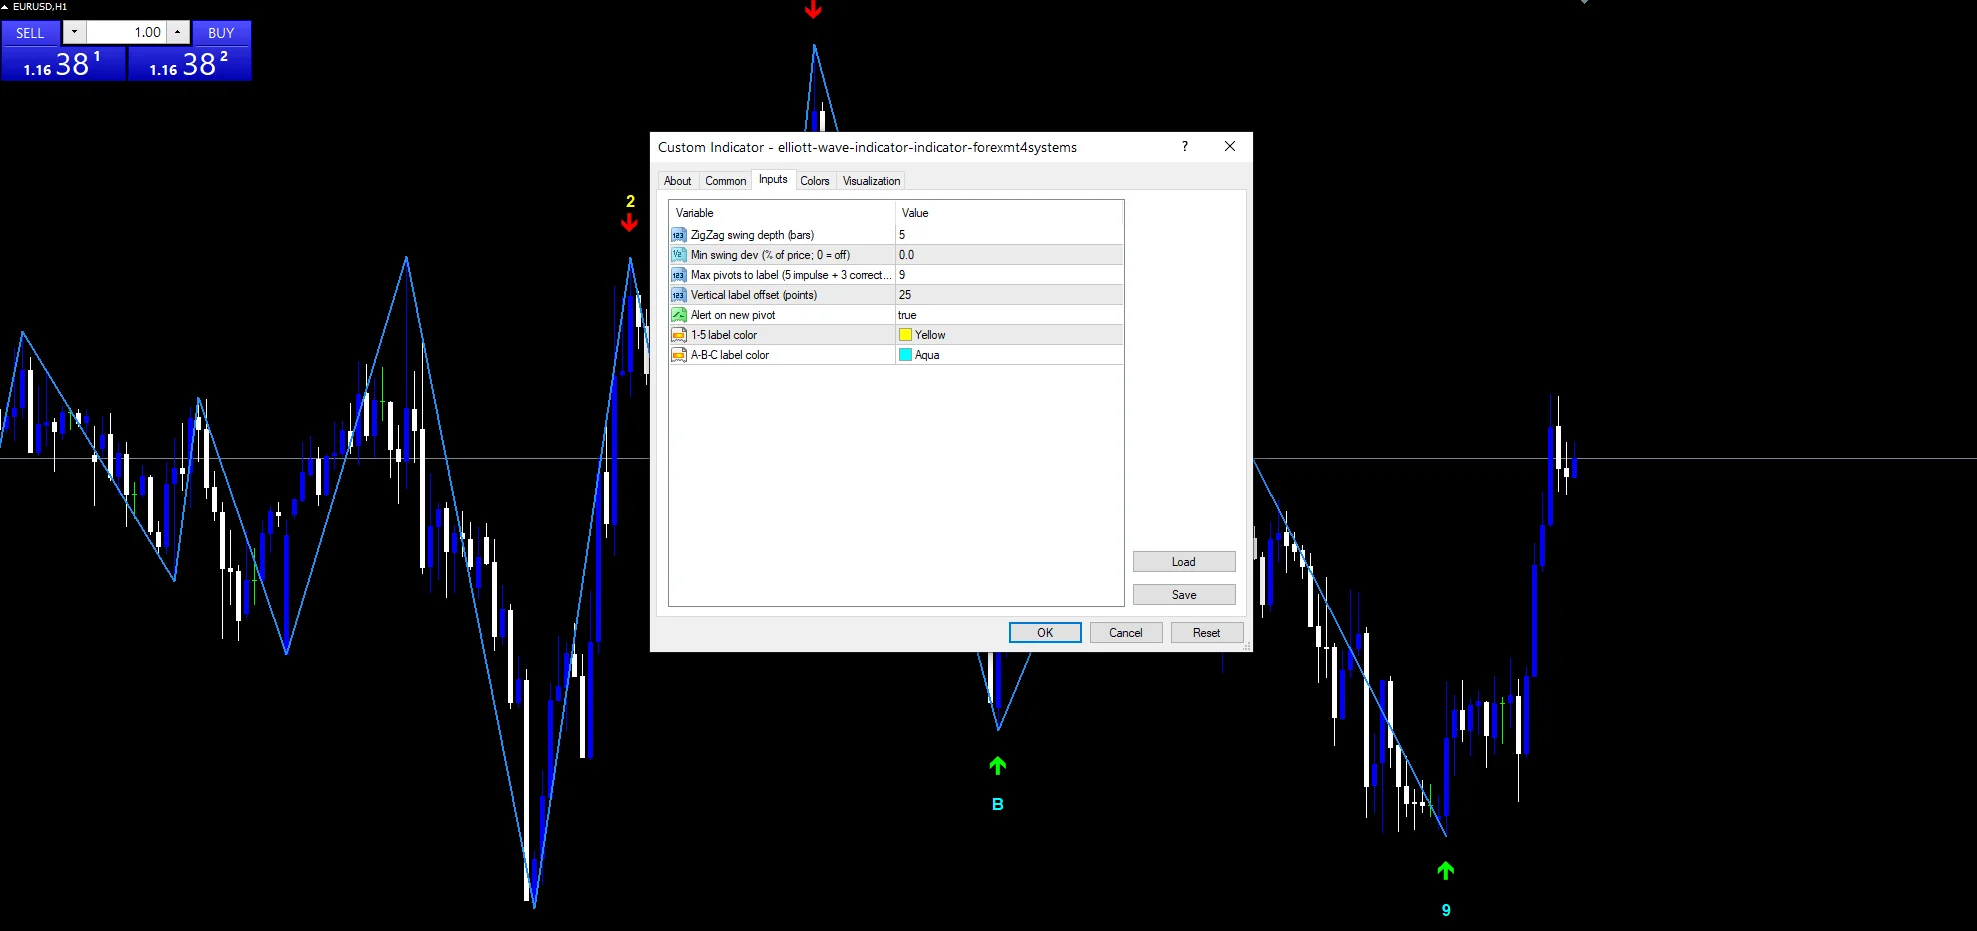The width and height of the screenshot is (1977, 931).
Task: Edit Min swing dev value 0.0
Action: click(x=1009, y=255)
